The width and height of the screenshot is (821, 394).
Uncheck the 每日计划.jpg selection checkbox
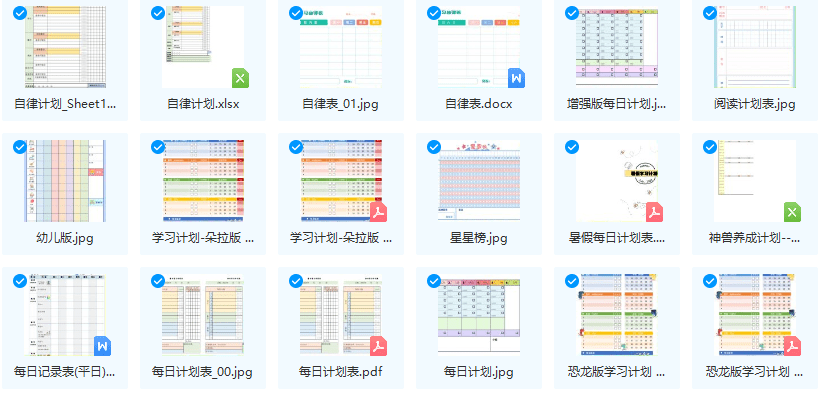434,281
